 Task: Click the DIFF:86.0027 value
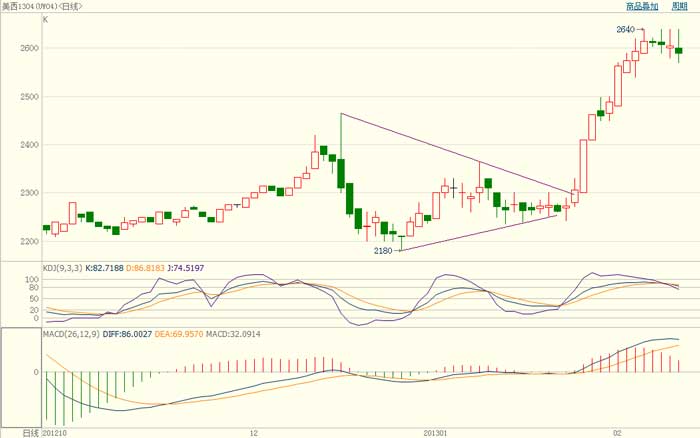click(x=127, y=334)
